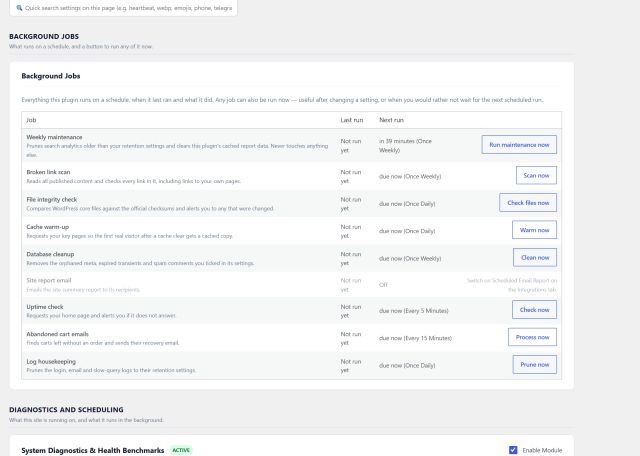This screenshot has height=456, width=640.
Task: Click the search magnifier icon
Action: pyautogui.click(x=19, y=8)
